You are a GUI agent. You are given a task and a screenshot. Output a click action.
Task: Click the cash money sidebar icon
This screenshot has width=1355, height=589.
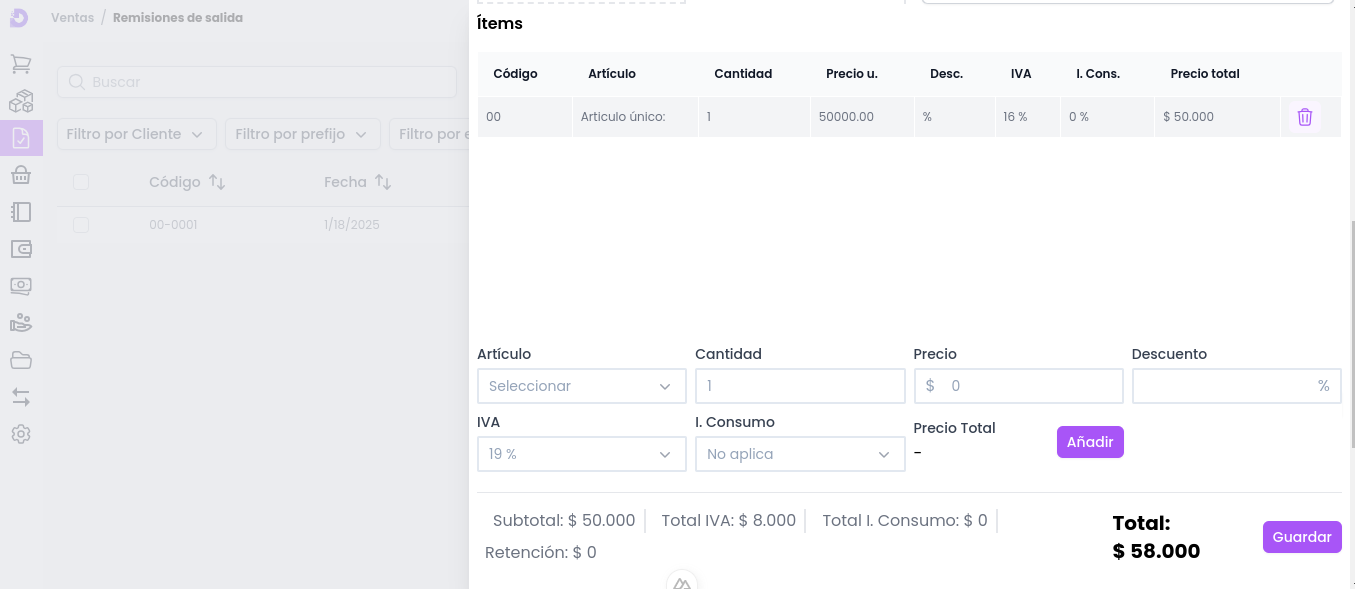(21, 286)
